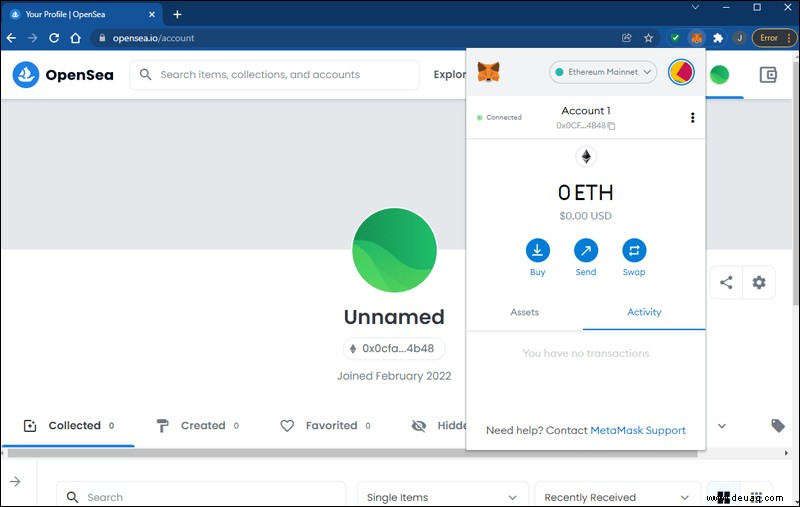
Task: Click the Unnamed profile name
Action: pos(394,317)
